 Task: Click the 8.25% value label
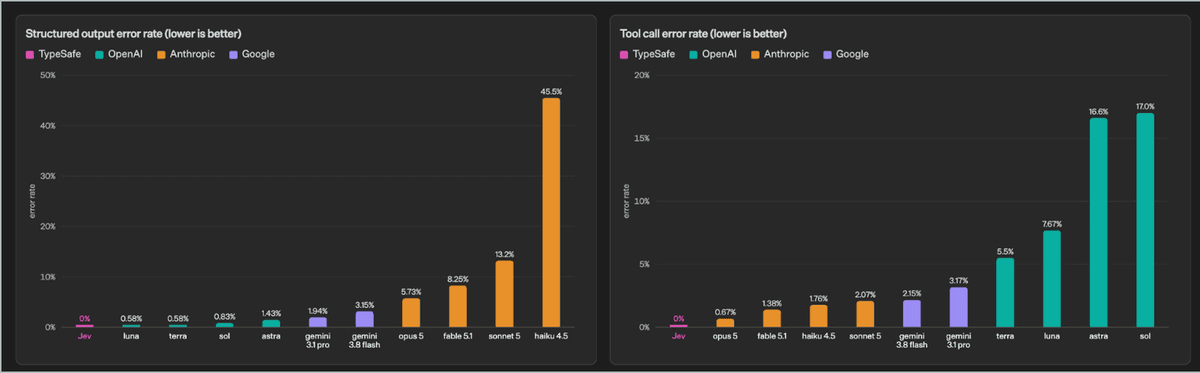click(458, 279)
